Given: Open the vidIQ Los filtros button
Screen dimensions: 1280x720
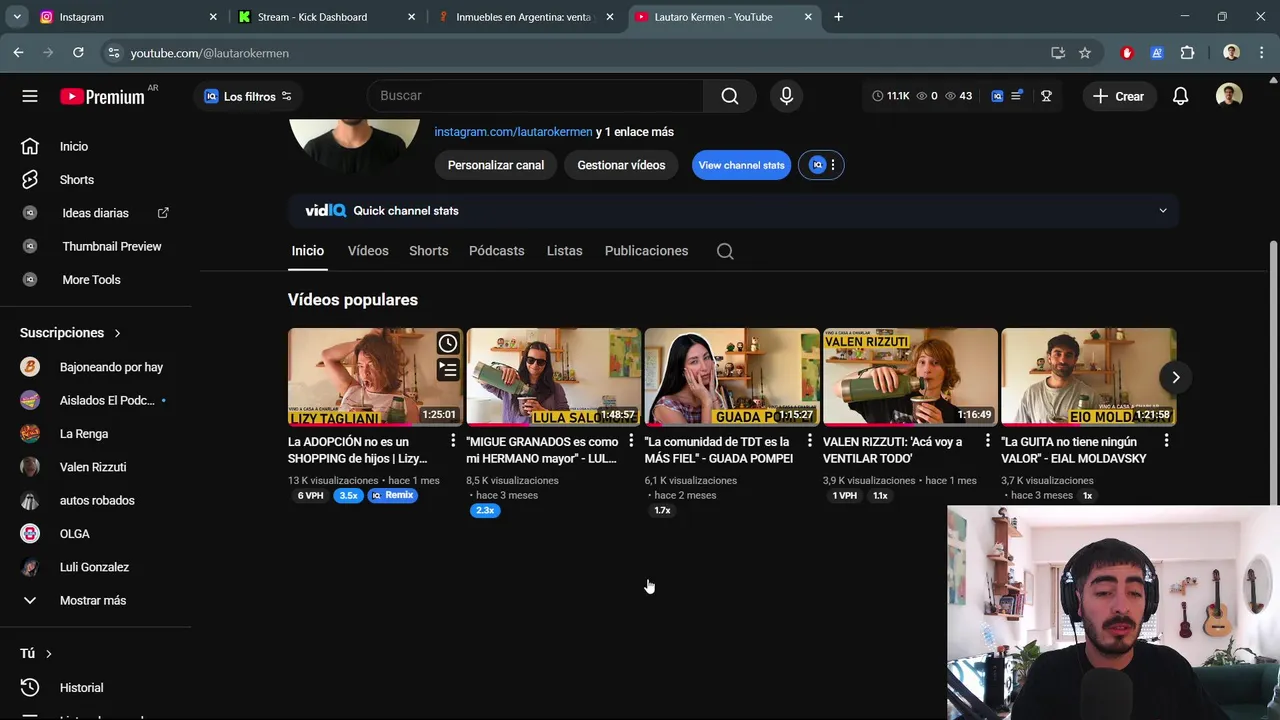Looking at the screenshot, I should click(x=248, y=96).
